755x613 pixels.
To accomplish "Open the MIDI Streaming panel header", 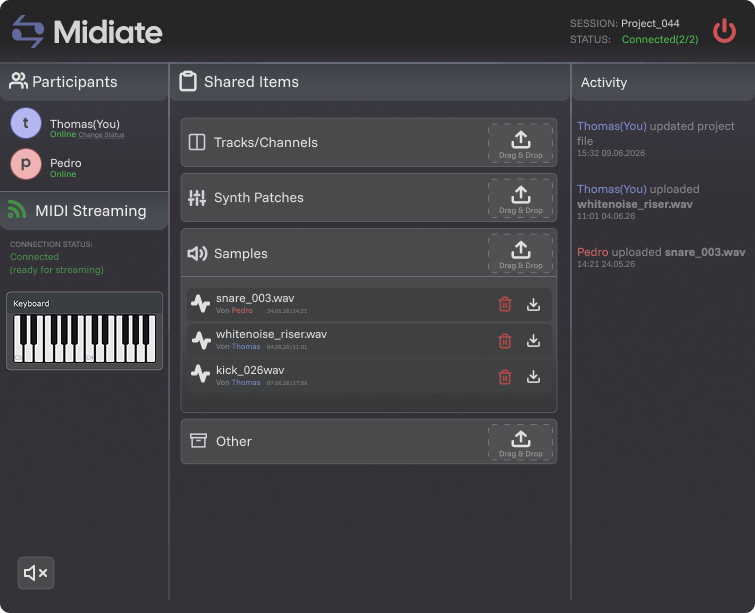I will [x=84, y=211].
